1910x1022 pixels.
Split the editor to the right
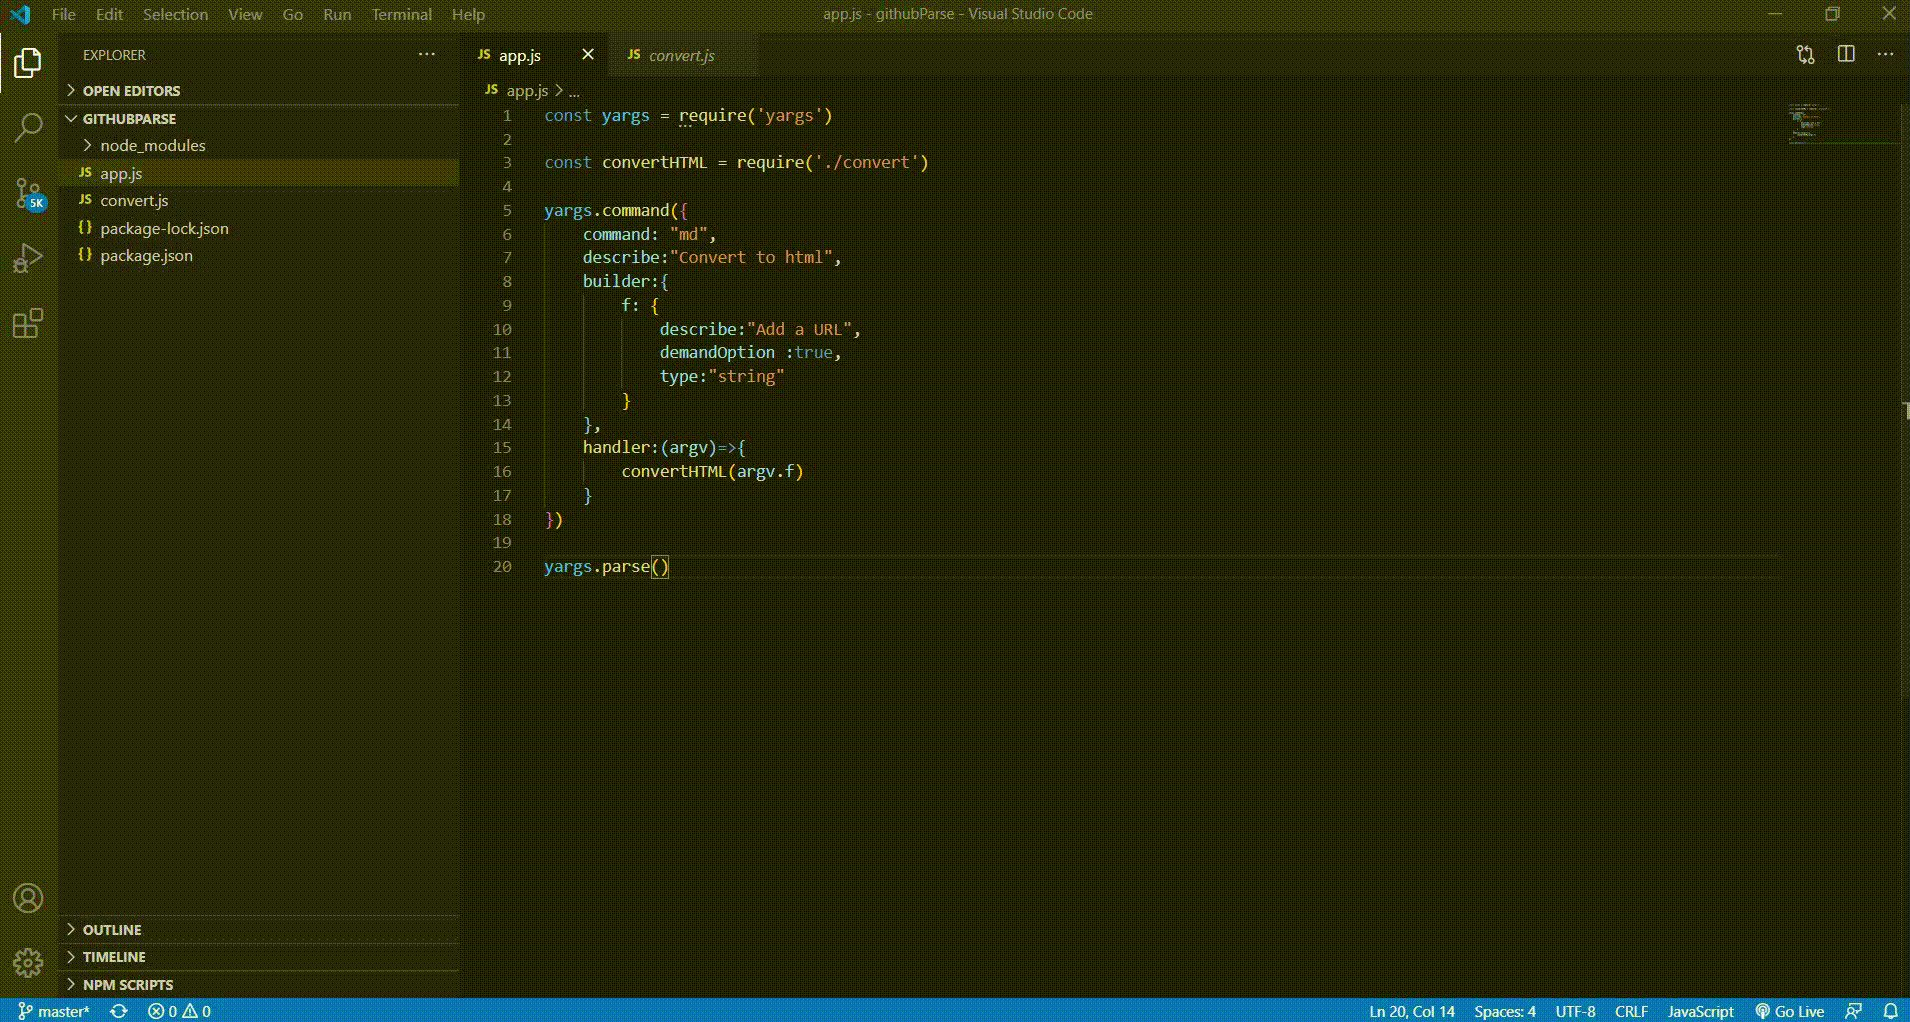tap(1846, 54)
